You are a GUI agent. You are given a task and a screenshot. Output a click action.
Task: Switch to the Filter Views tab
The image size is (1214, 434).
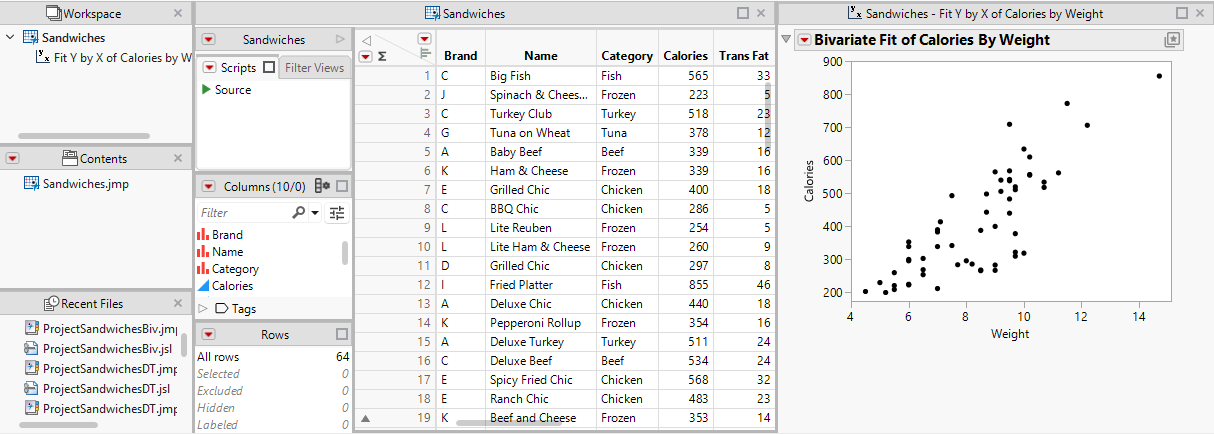[x=314, y=68]
